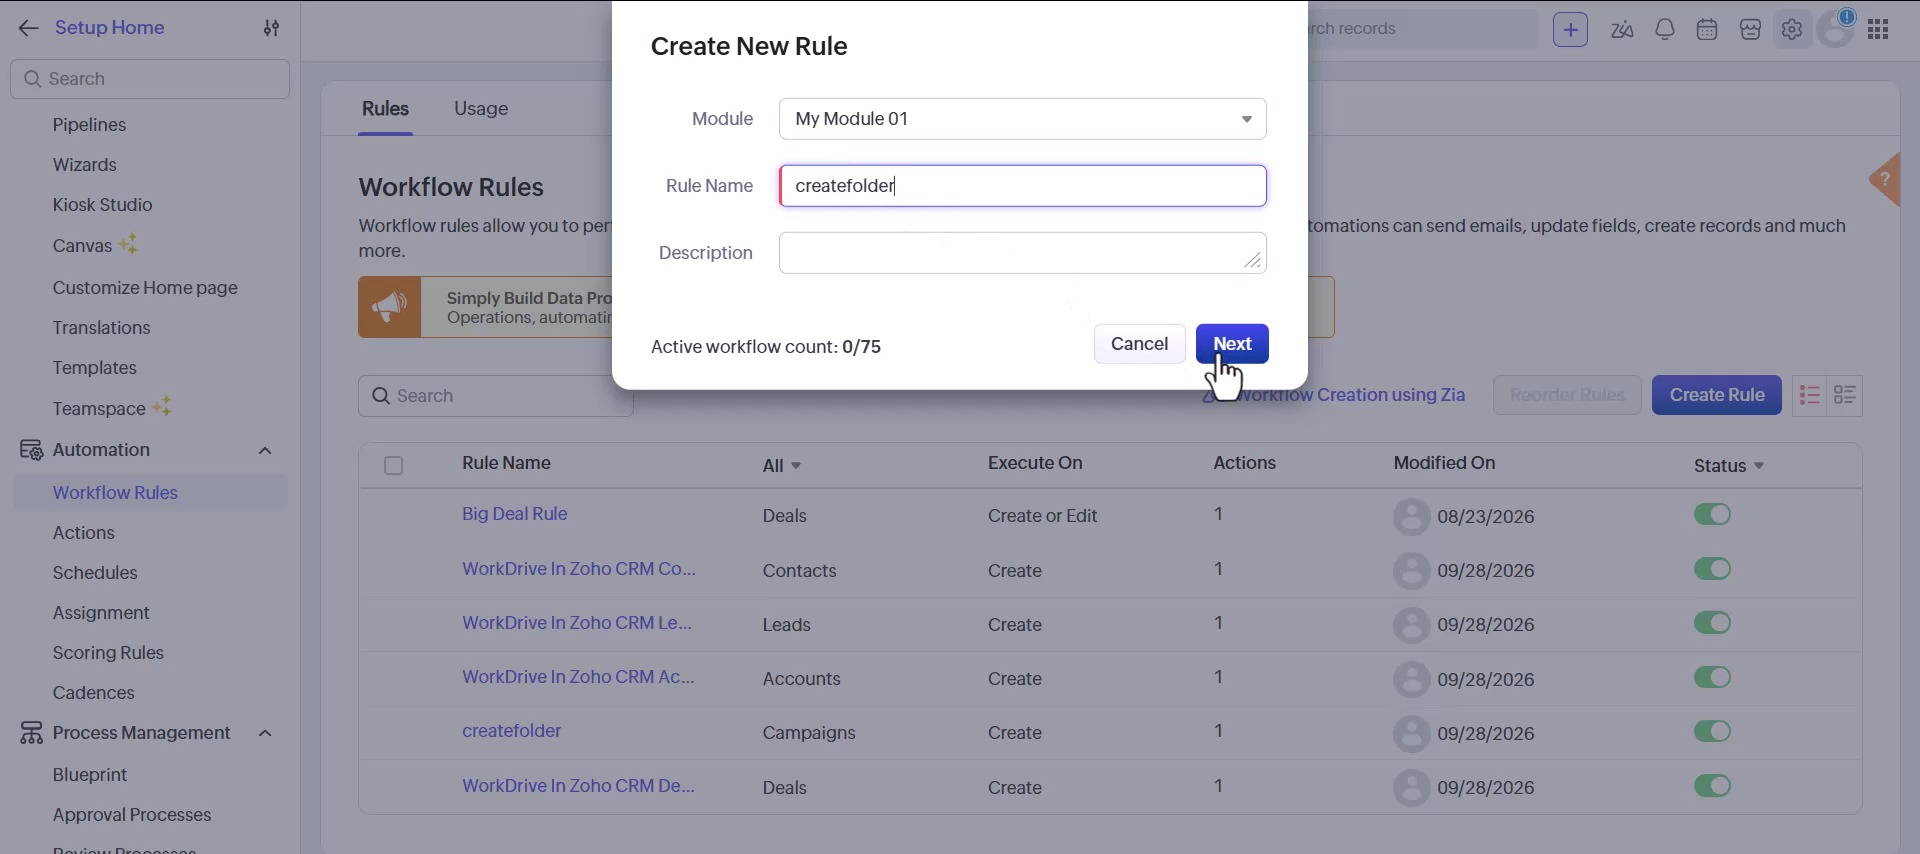This screenshot has width=1920, height=854.
Task: Switch to the Rules tab
Action: 385,109
